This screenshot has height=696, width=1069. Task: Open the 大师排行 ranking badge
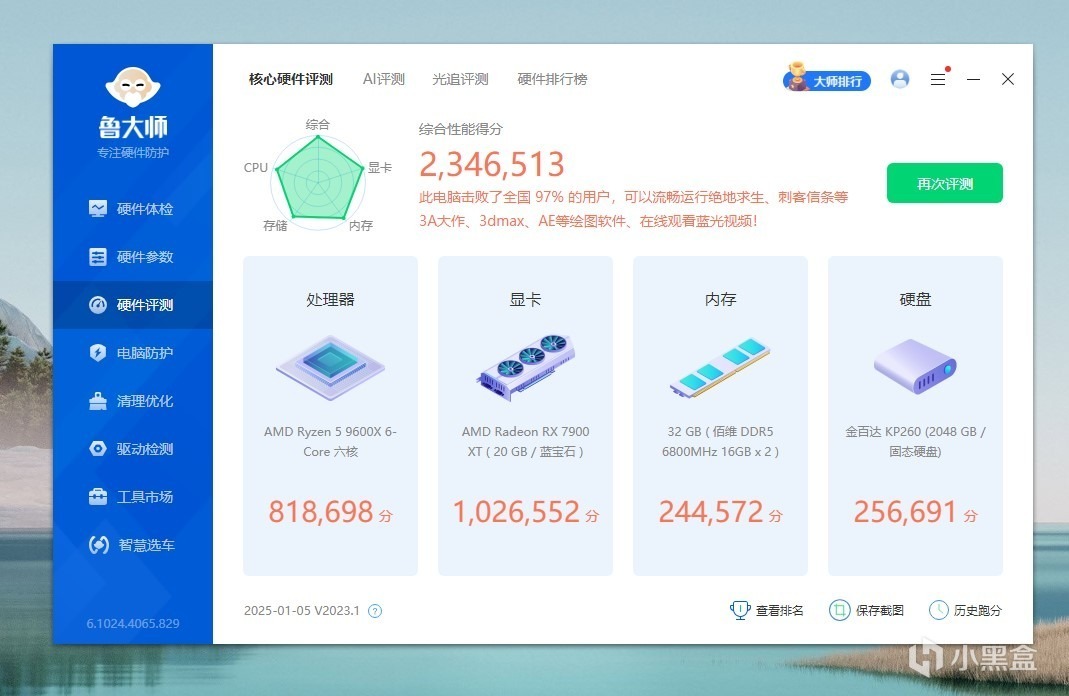pyautogui.click(x=826, y=80)
